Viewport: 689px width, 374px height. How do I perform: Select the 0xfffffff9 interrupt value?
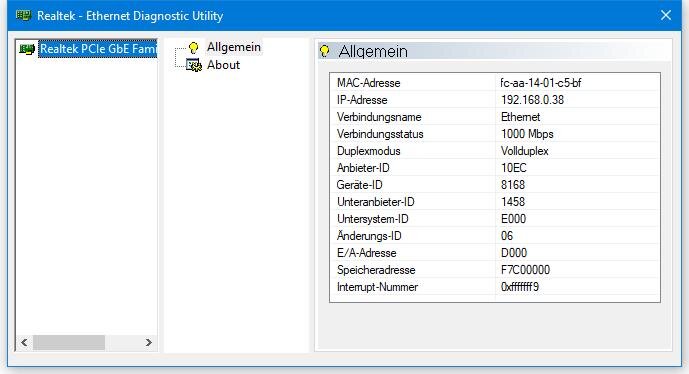coord(519,287)
